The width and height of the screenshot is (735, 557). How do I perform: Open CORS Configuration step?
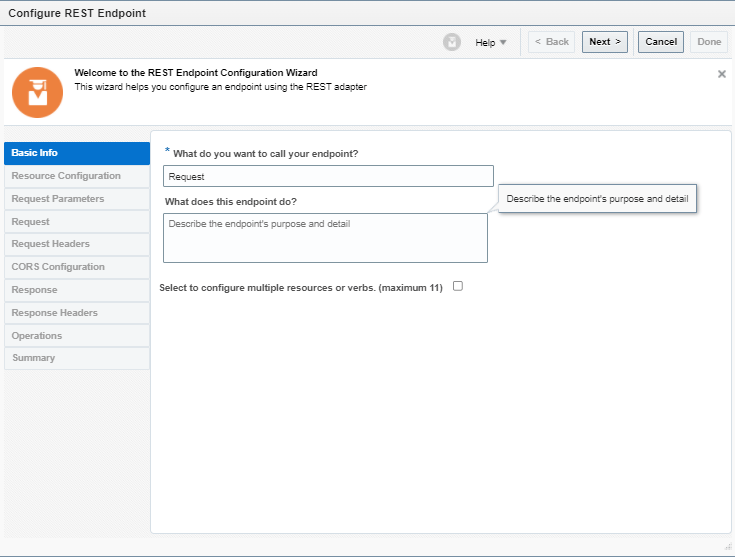(77, 267)
